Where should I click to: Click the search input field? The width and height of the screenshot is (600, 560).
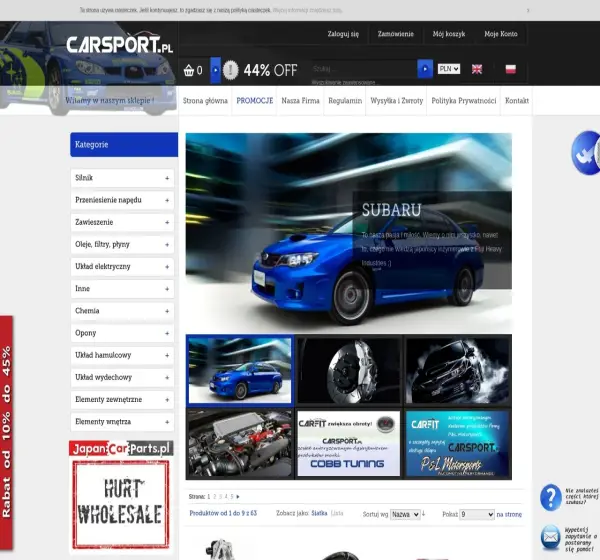(x=364, y=69)
